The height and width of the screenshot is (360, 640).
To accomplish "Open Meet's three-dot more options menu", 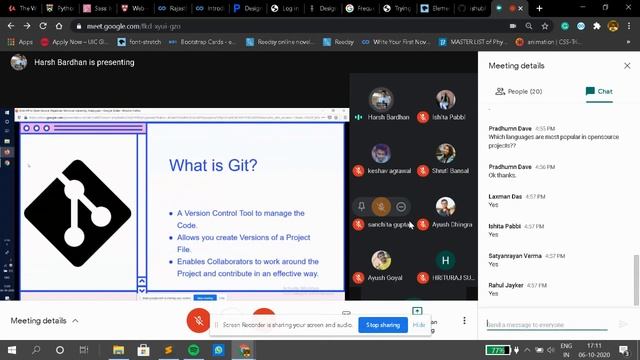I will tap(464, 321).
